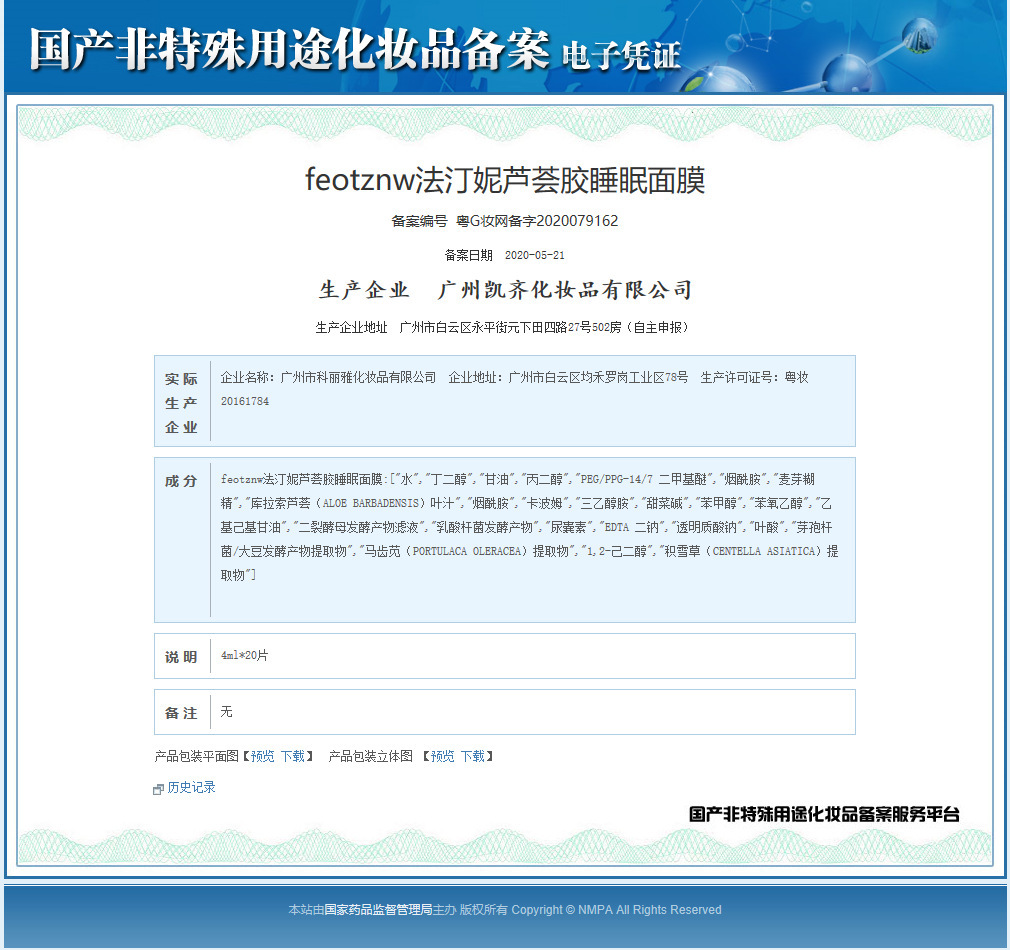Open the 国家药品监督管理局 footer link
1010x950 pixels.
(x=378, y=909)
